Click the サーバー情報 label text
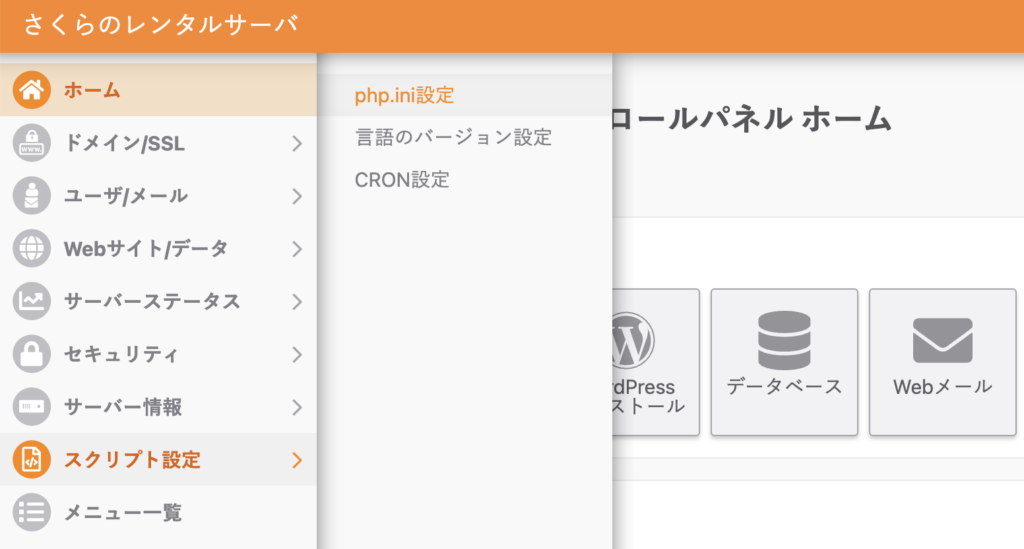This screenshot has width=1024, height=549. point(123,408)
